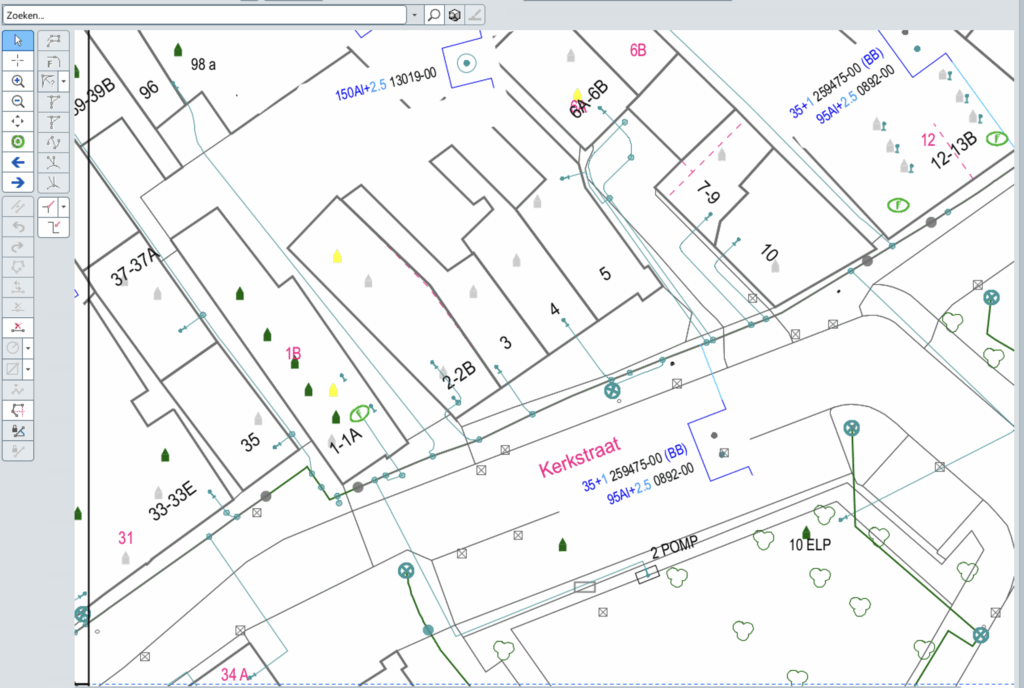Activate the zoom in magnifier tool
The width and height of the screenshot is (1024, 688).
pos(18,81)
